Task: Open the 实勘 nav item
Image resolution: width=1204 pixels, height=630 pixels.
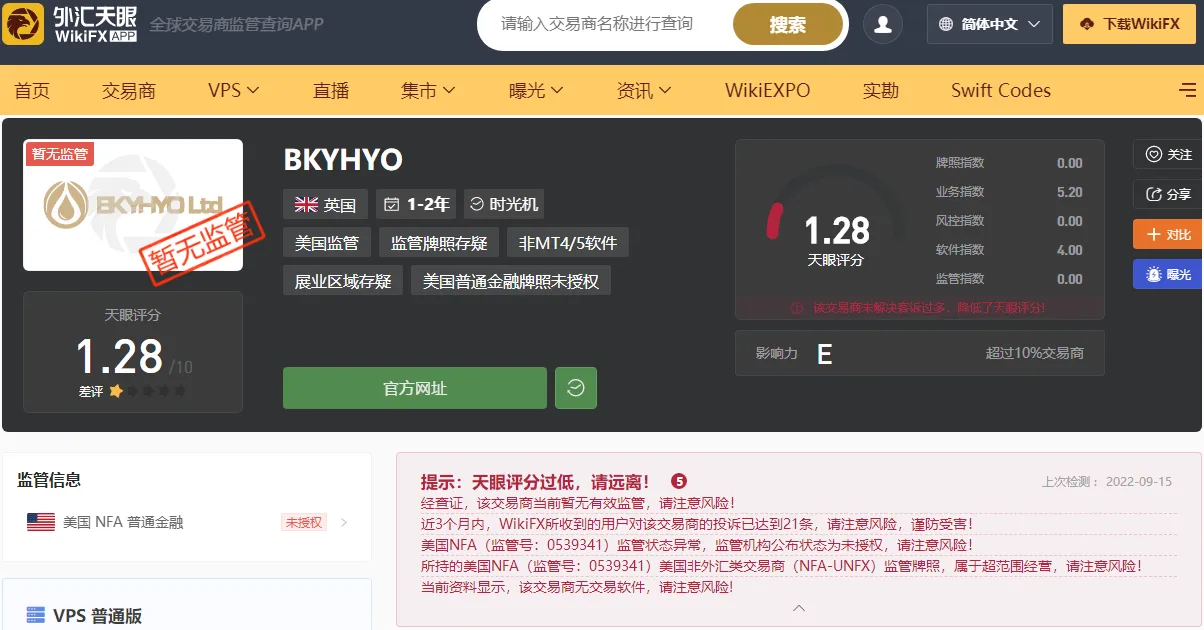Action: 881,90
